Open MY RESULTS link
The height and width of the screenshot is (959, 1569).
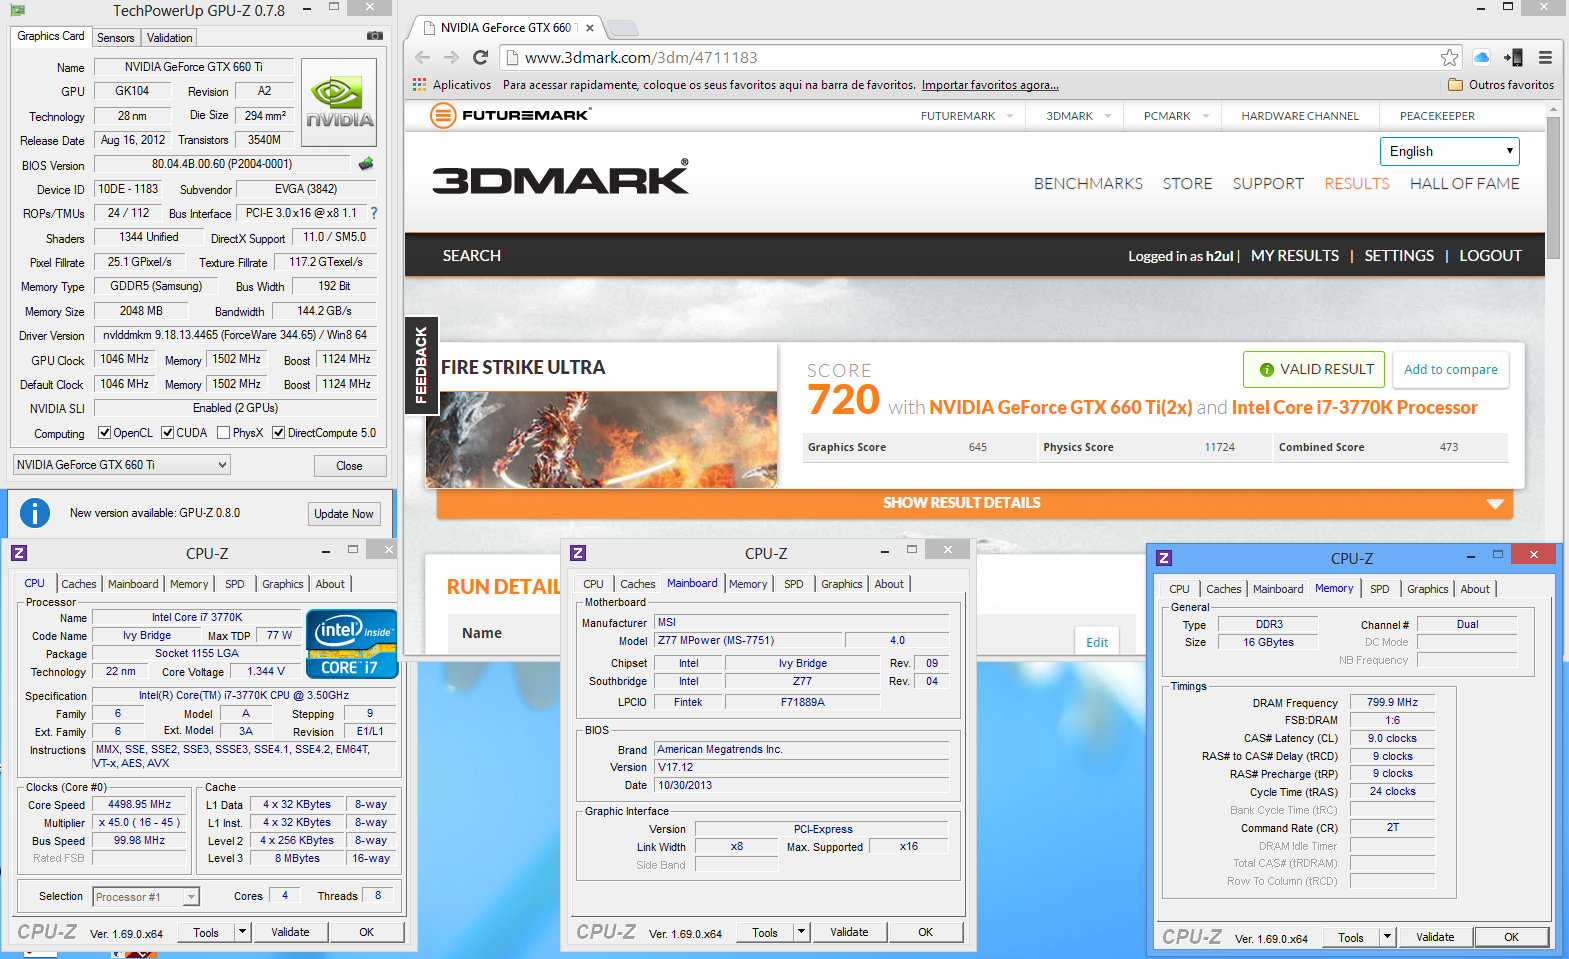point(1295,256)
